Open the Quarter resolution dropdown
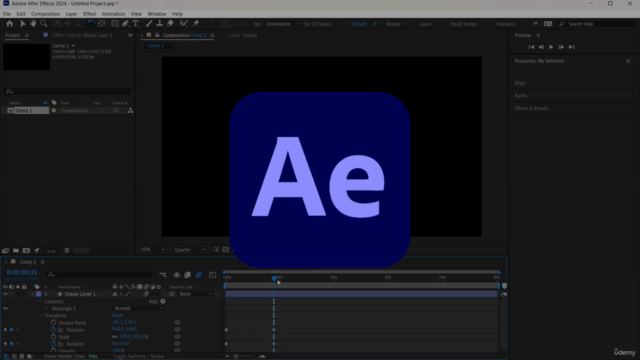This screenshot has width=640, height=360. (x=189, y=249)
